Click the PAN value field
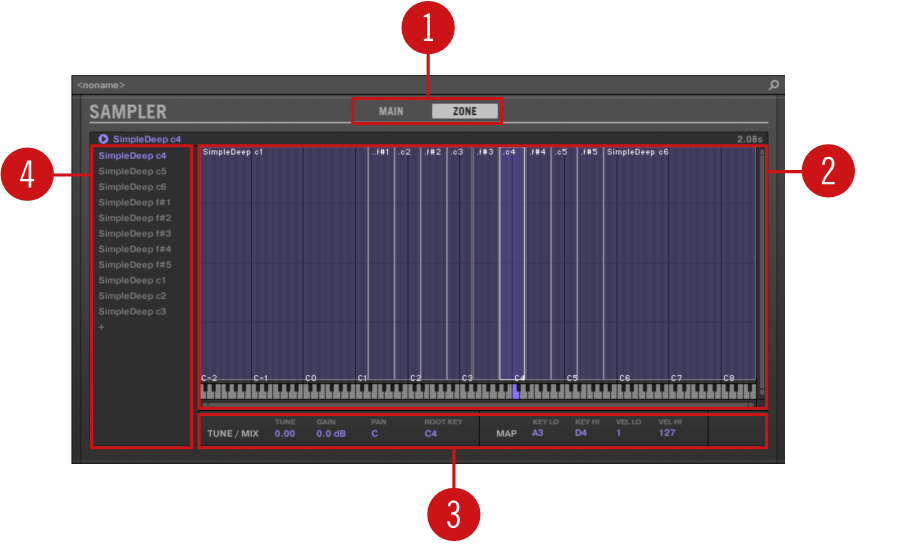This screenshot has width=910, height=544. 375,434
